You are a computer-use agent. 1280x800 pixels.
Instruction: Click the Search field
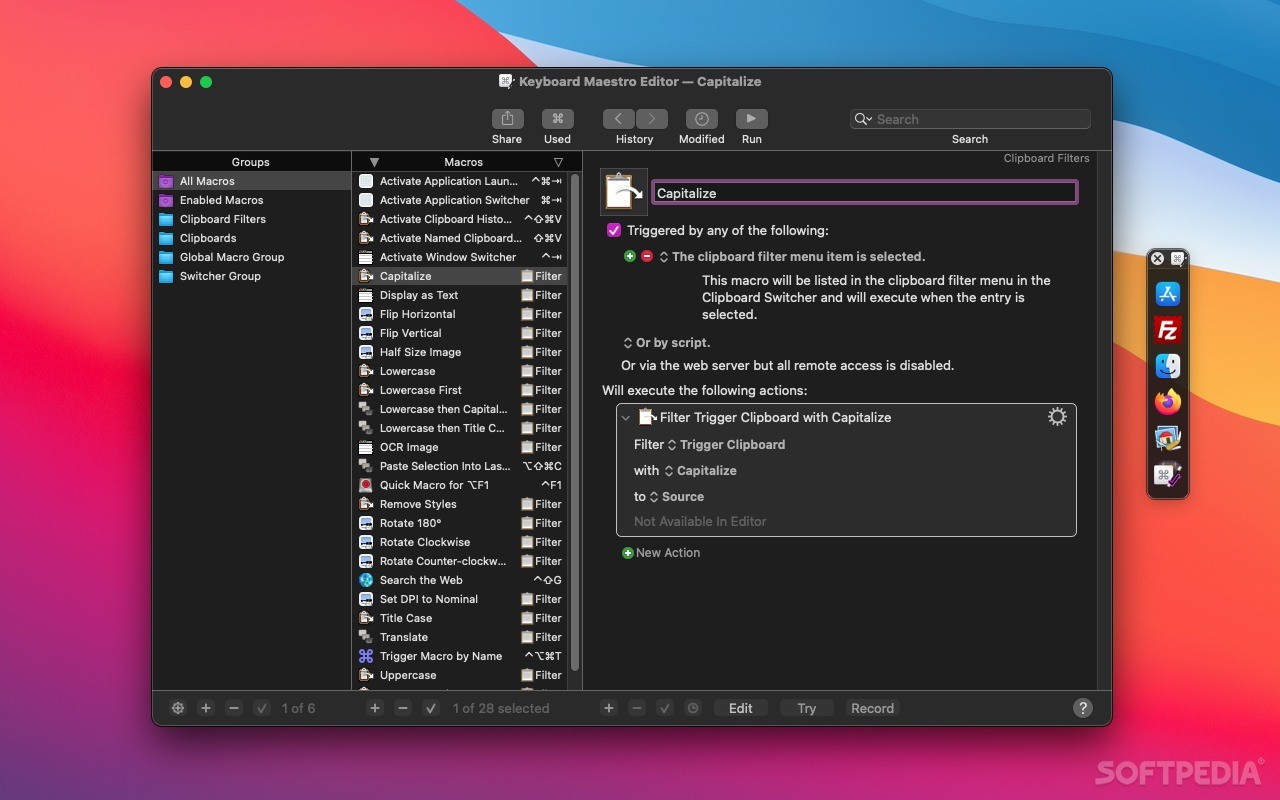(x=970, y=119)
